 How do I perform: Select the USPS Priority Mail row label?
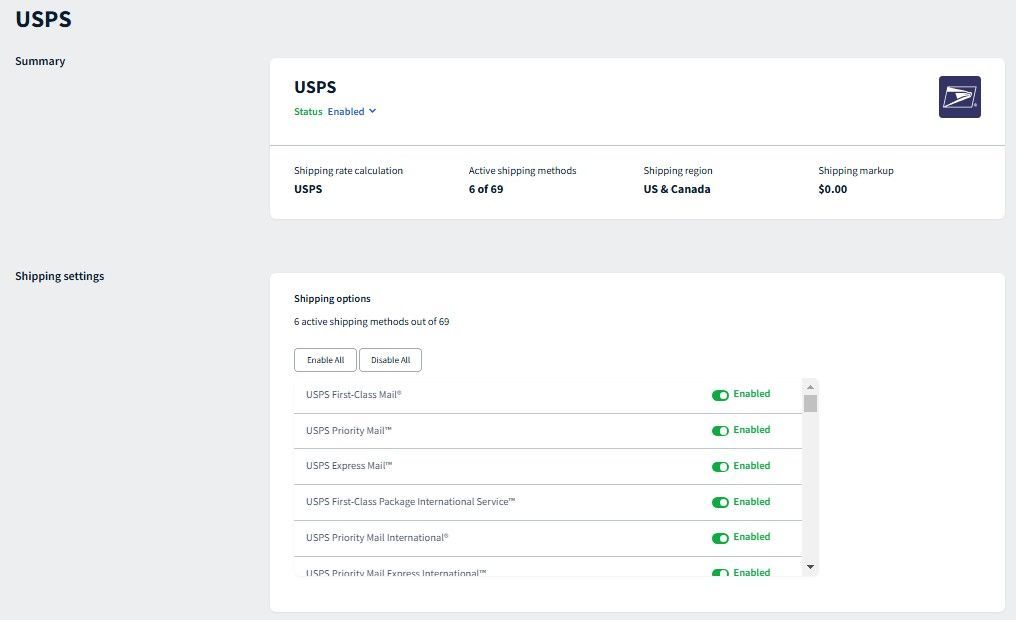(349, 431)
